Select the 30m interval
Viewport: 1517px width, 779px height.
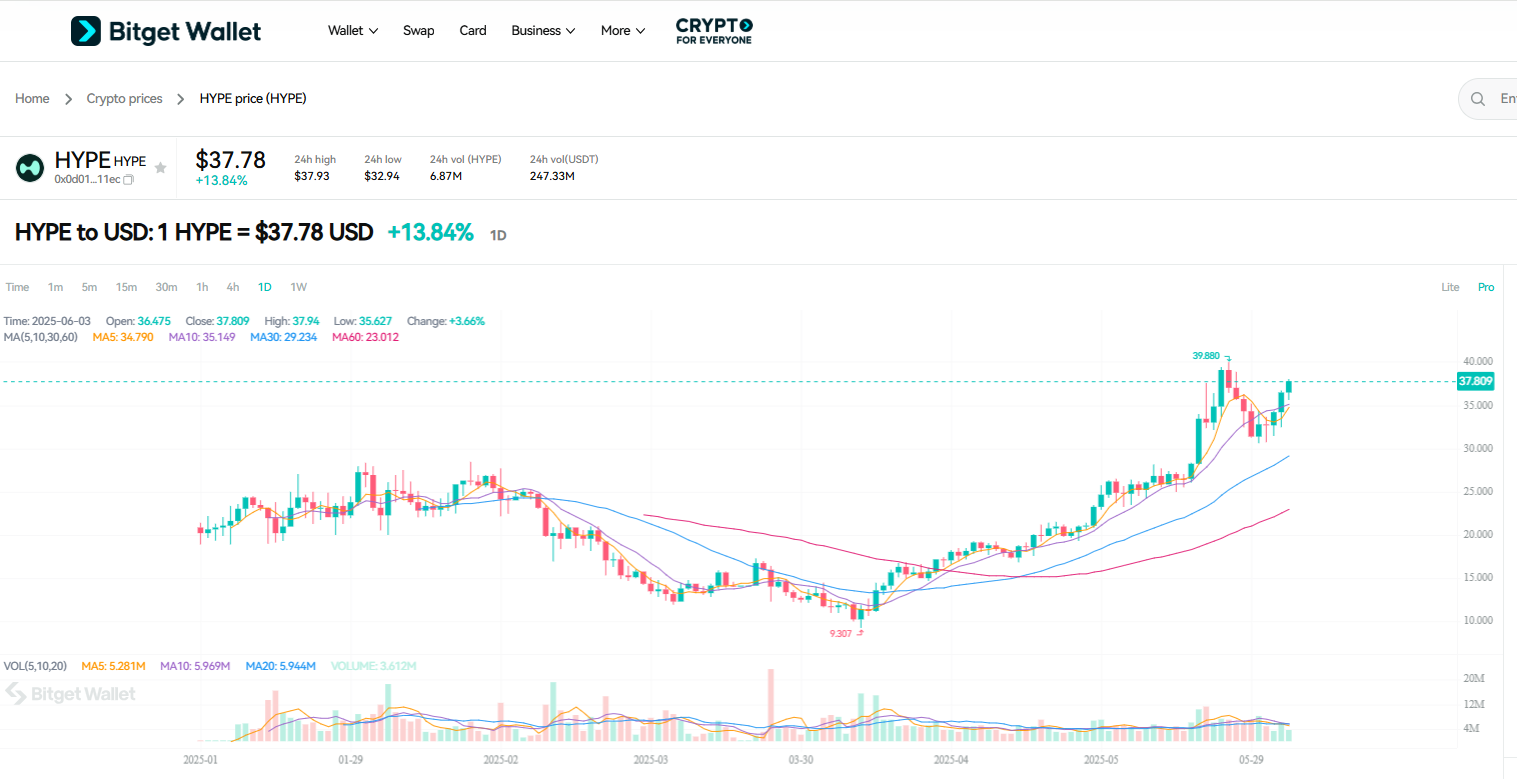166,287
